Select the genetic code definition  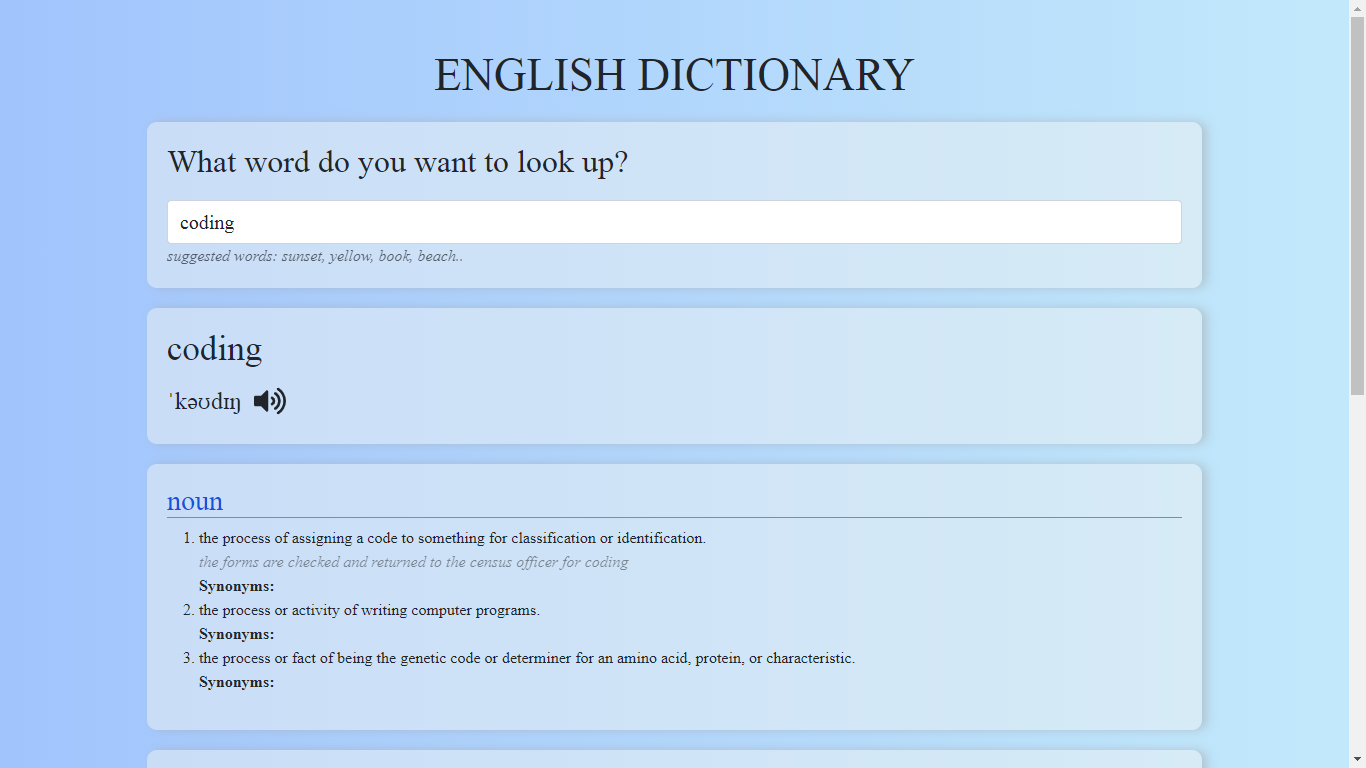tap(526, 658)
